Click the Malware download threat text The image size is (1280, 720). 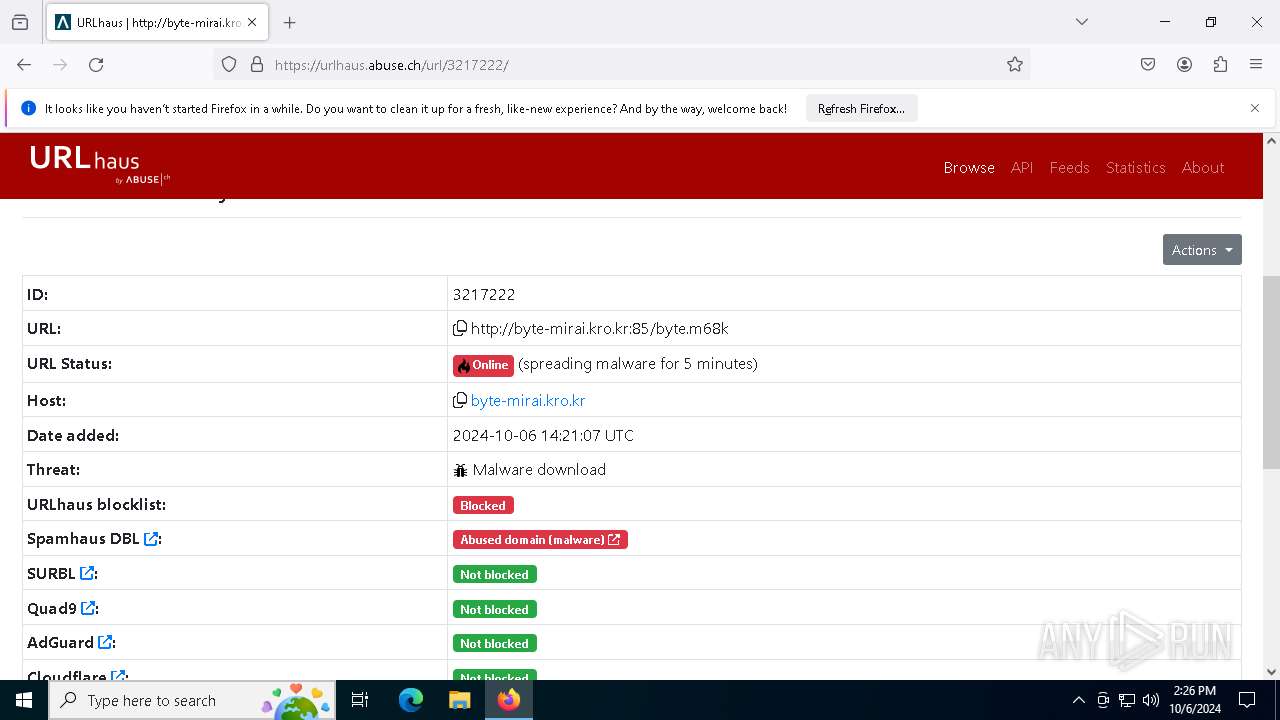539,469
